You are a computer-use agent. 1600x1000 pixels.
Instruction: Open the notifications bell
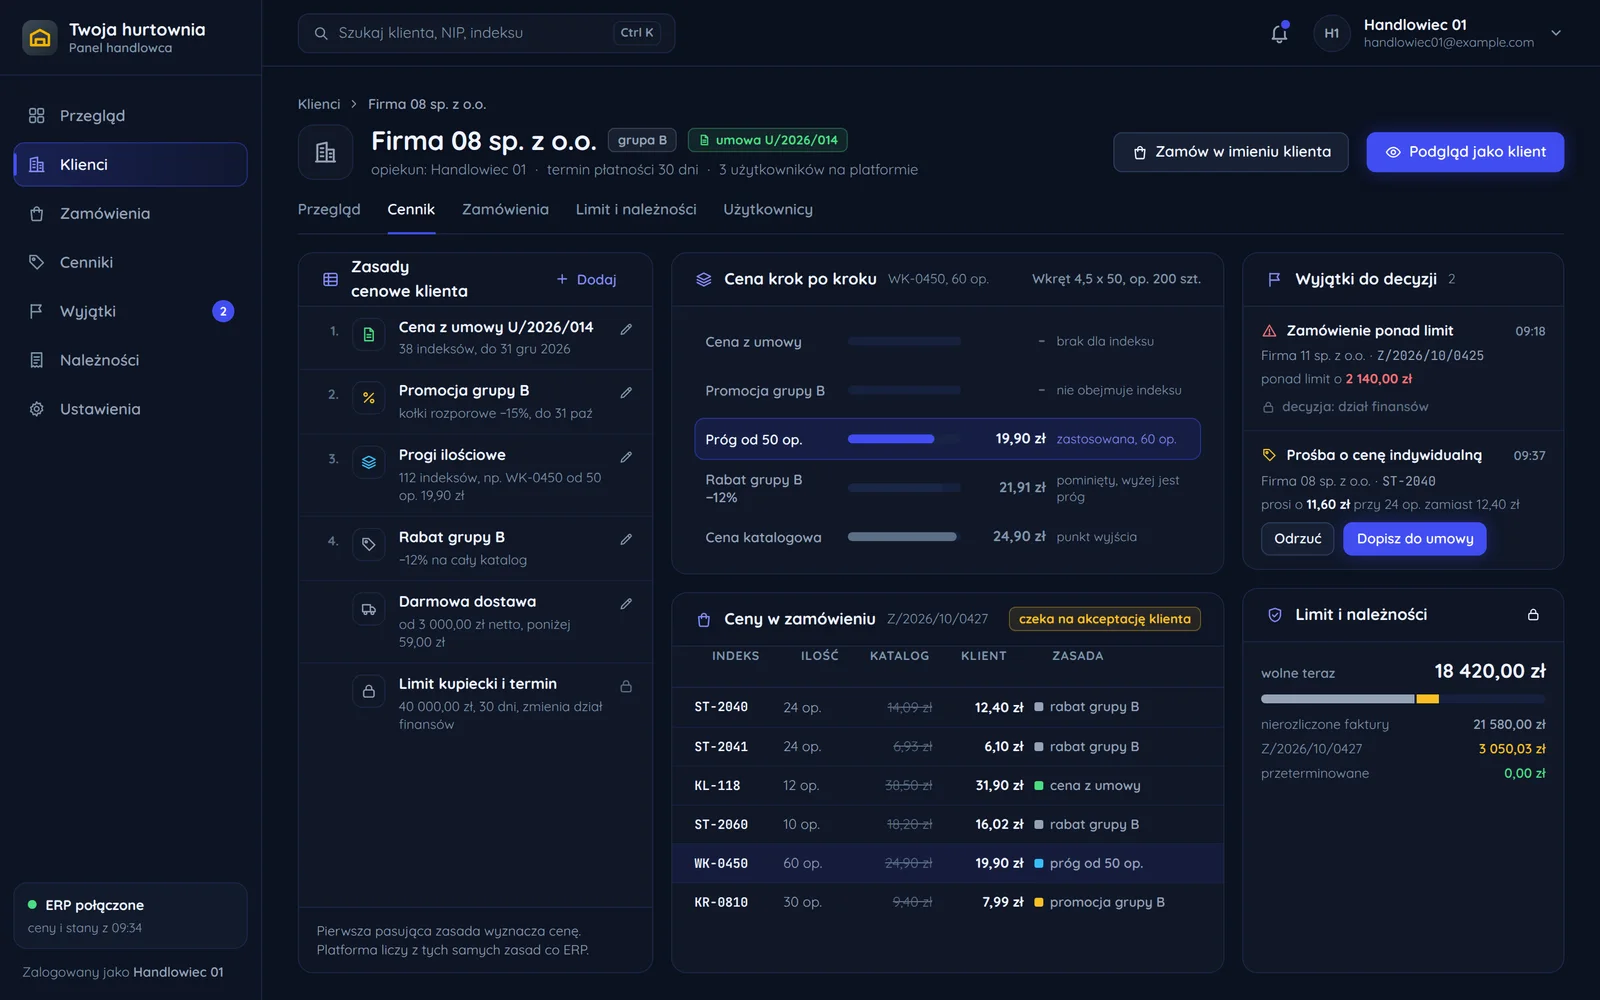click(x=1279, y=33)
